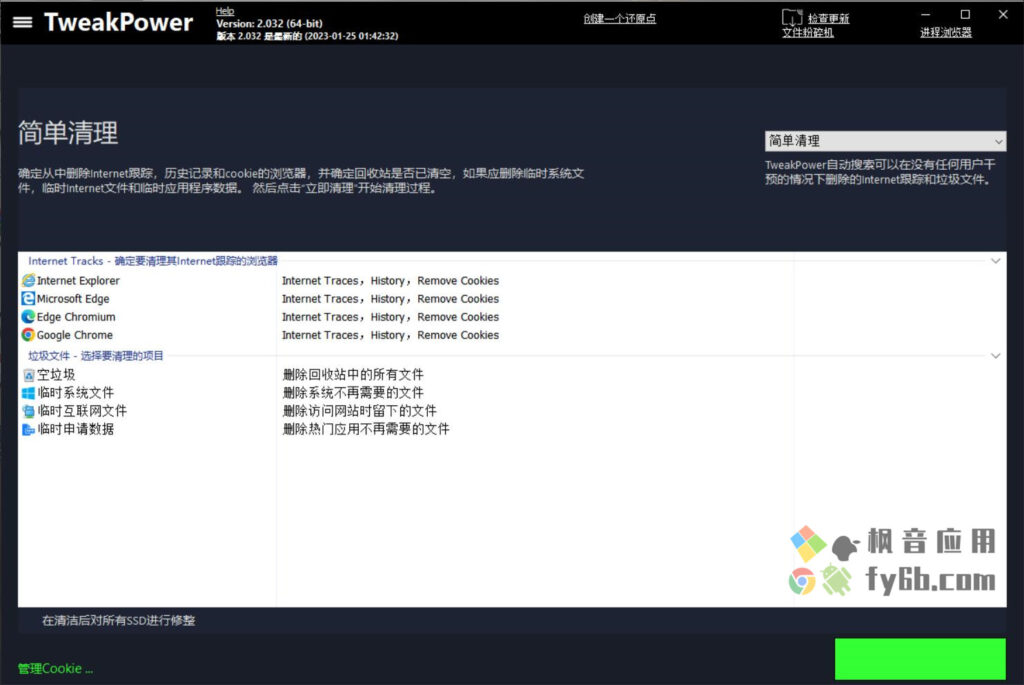The image size is (1024, 685).
Task: Click the Internet Explorer icon
Action: coord(28,280)
